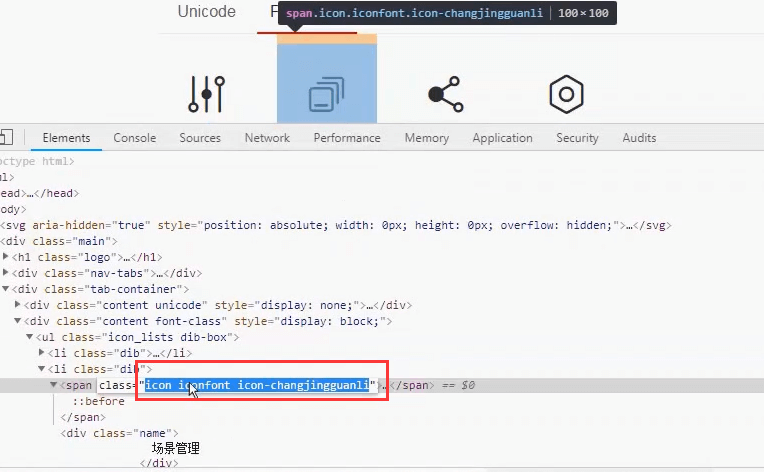Viewport: 764px width, 472px height.
Task: Select the doctype html row
Action: [37, 161]
